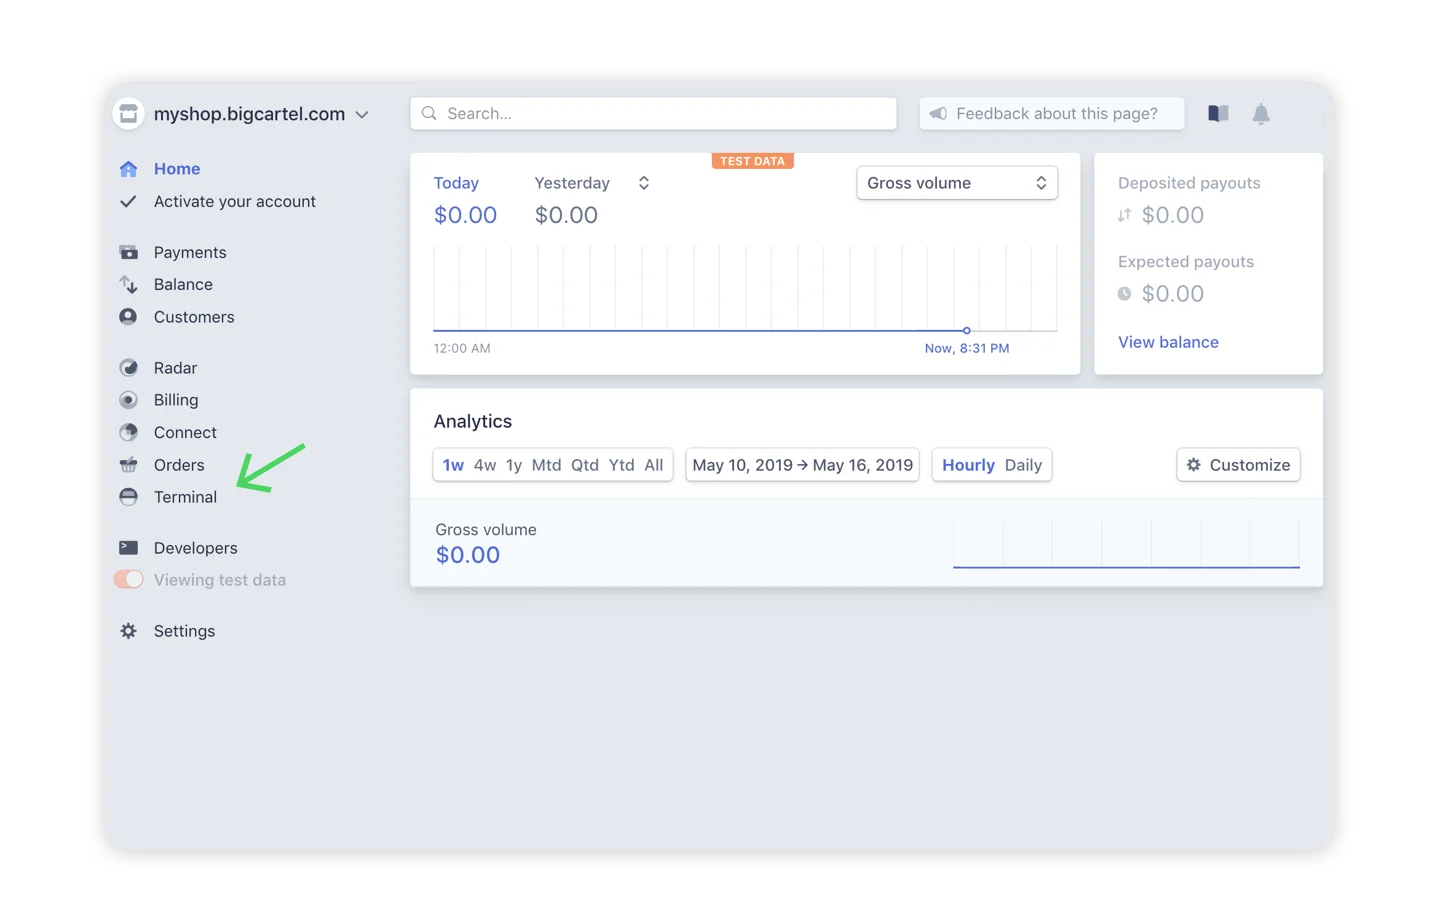
Task: Open the Yesterday comparison selector arrows
Action: pos(644,183)
